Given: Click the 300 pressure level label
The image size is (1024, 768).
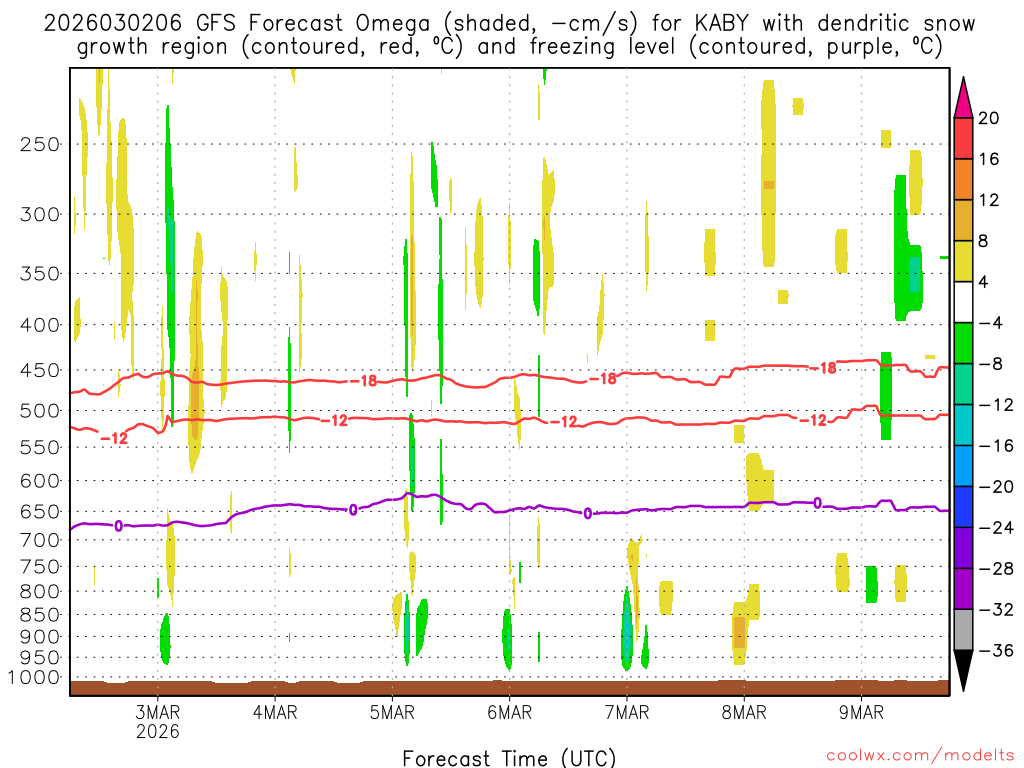Looking at the screenshot, I should pyautogui.click(x=40, y=214).
